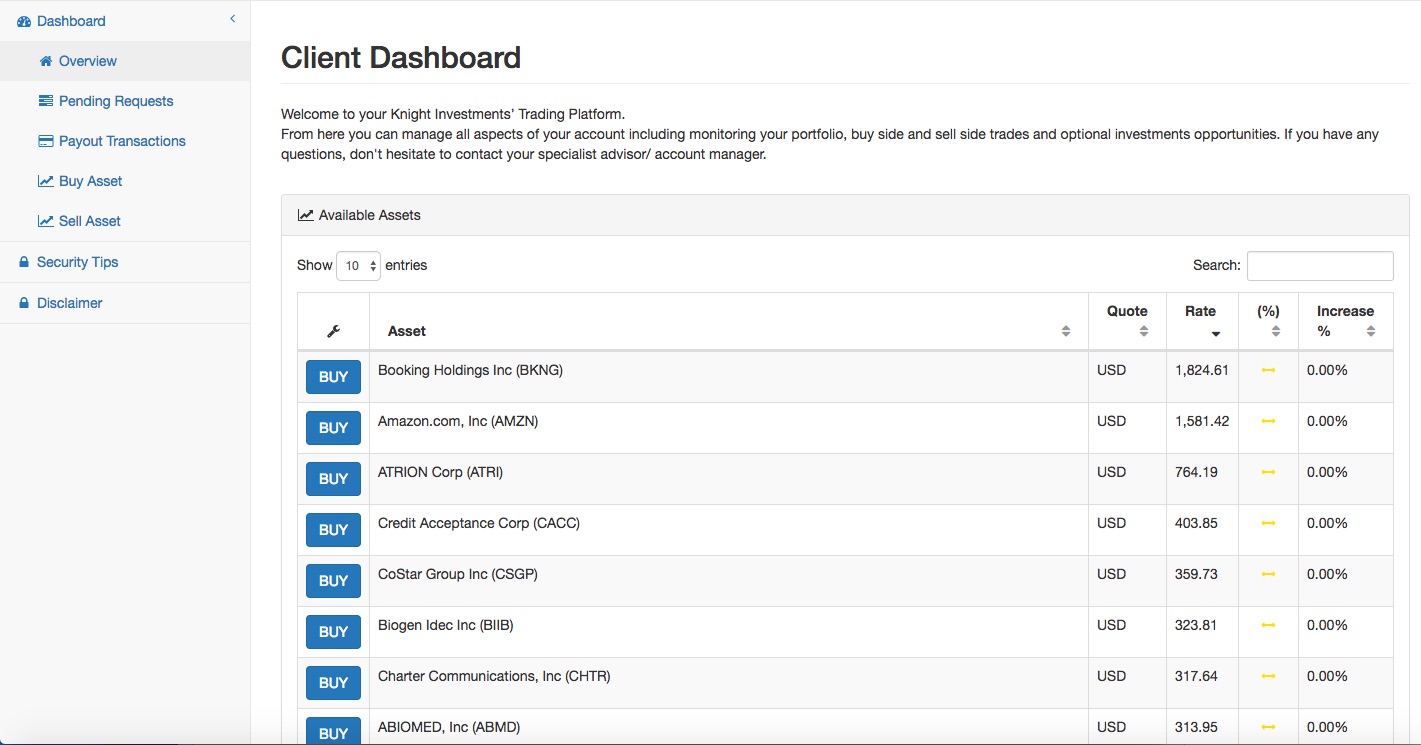Viewport: 1421px width, 745px height.
Task: Click the Dashboard gauge icon
Action: [x=24, y=21]
